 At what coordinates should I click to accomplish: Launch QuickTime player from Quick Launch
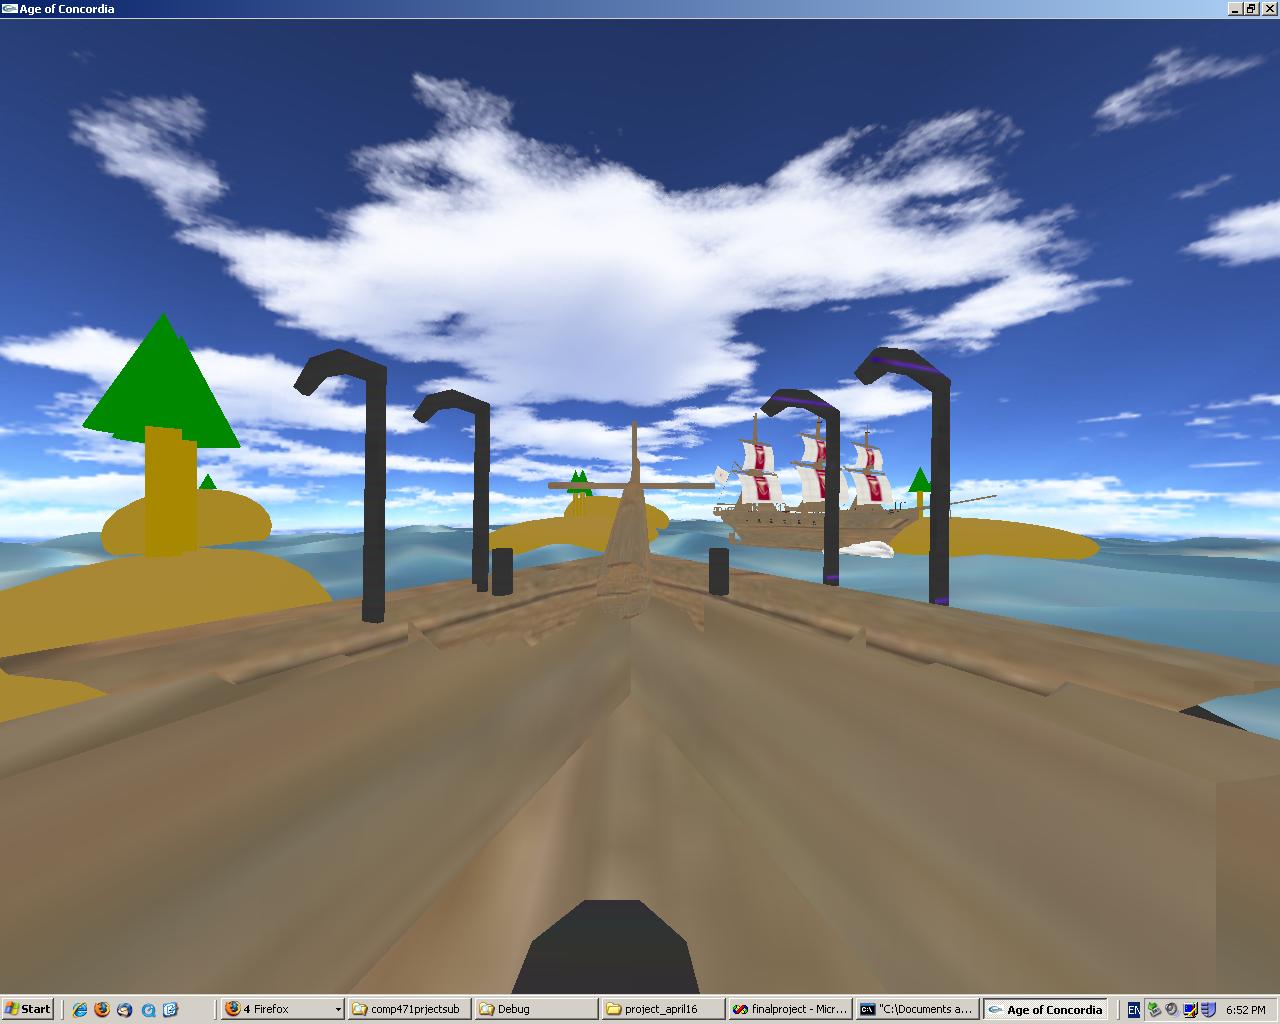point(148,1009)
